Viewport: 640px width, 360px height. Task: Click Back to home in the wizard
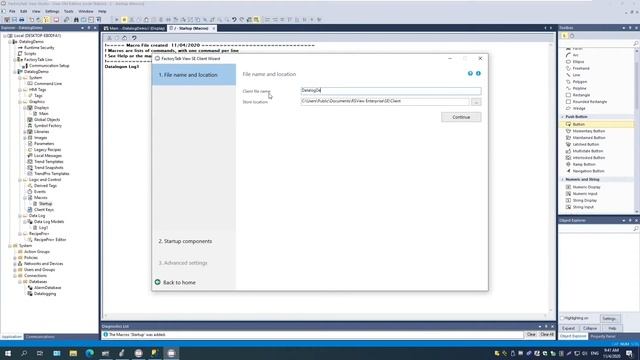click(x=179, y=282)
